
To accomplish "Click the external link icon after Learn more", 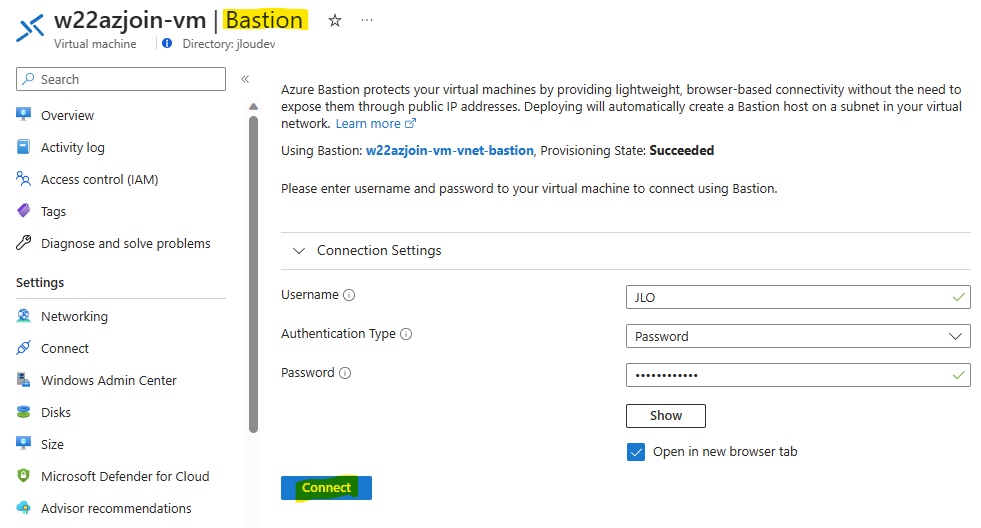I will (x=410, y=123).
